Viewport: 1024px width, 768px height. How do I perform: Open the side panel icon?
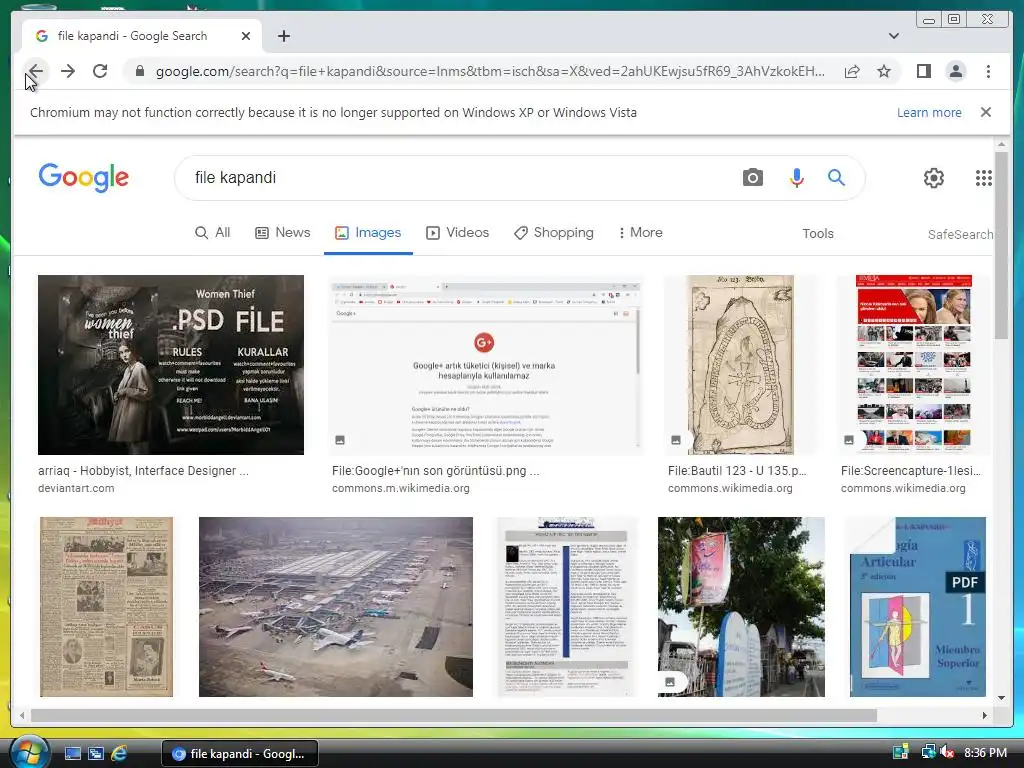tap(923, 71)
